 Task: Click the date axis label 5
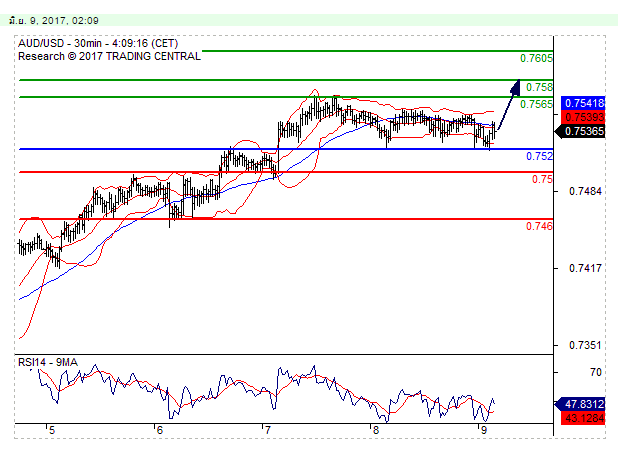pos(52,430)
